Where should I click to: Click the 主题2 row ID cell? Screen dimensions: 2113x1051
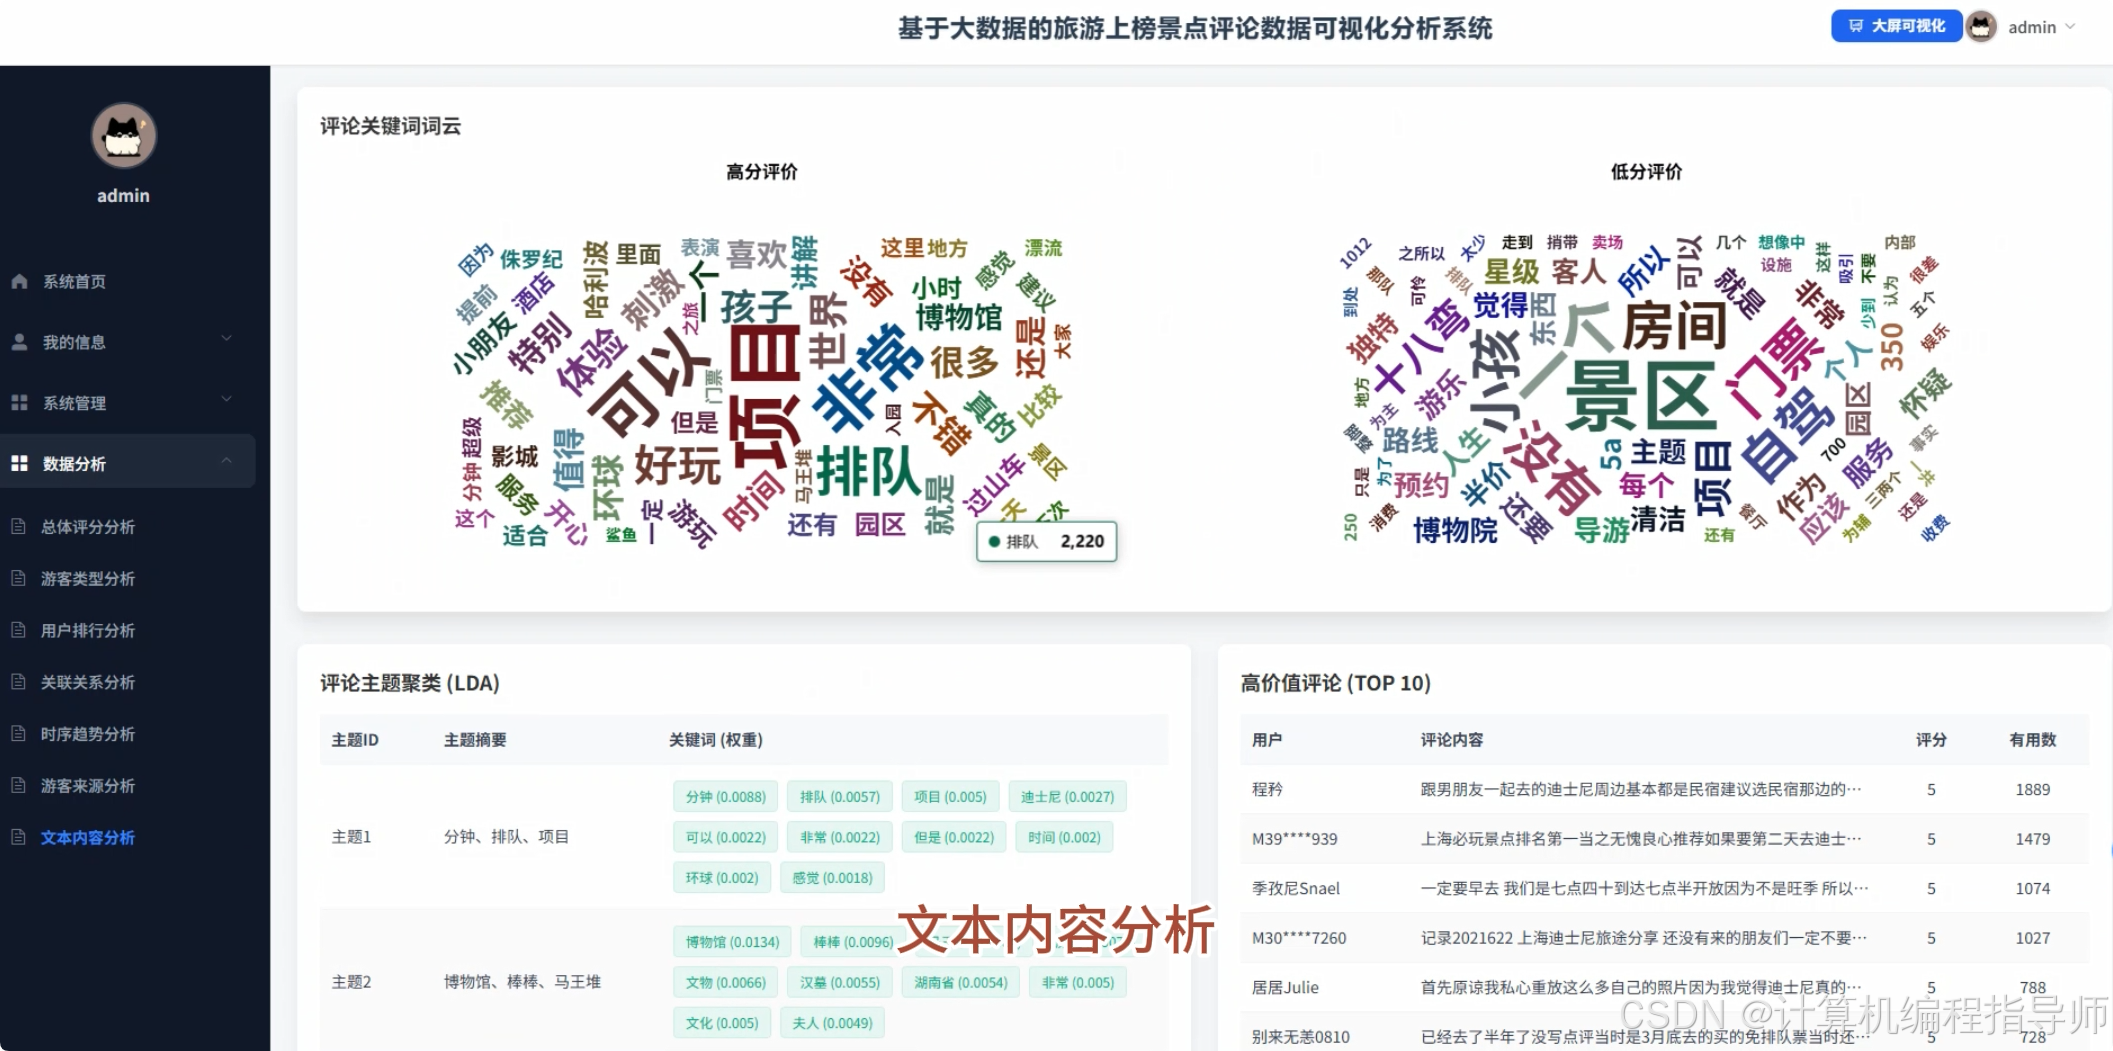point(351,982)
